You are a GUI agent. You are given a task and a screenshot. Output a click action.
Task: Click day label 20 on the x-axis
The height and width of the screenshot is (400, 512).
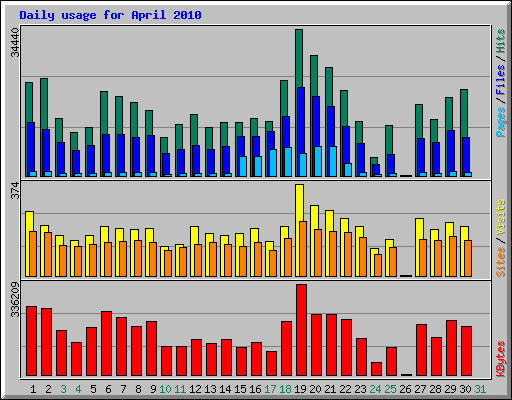[315, 389]
